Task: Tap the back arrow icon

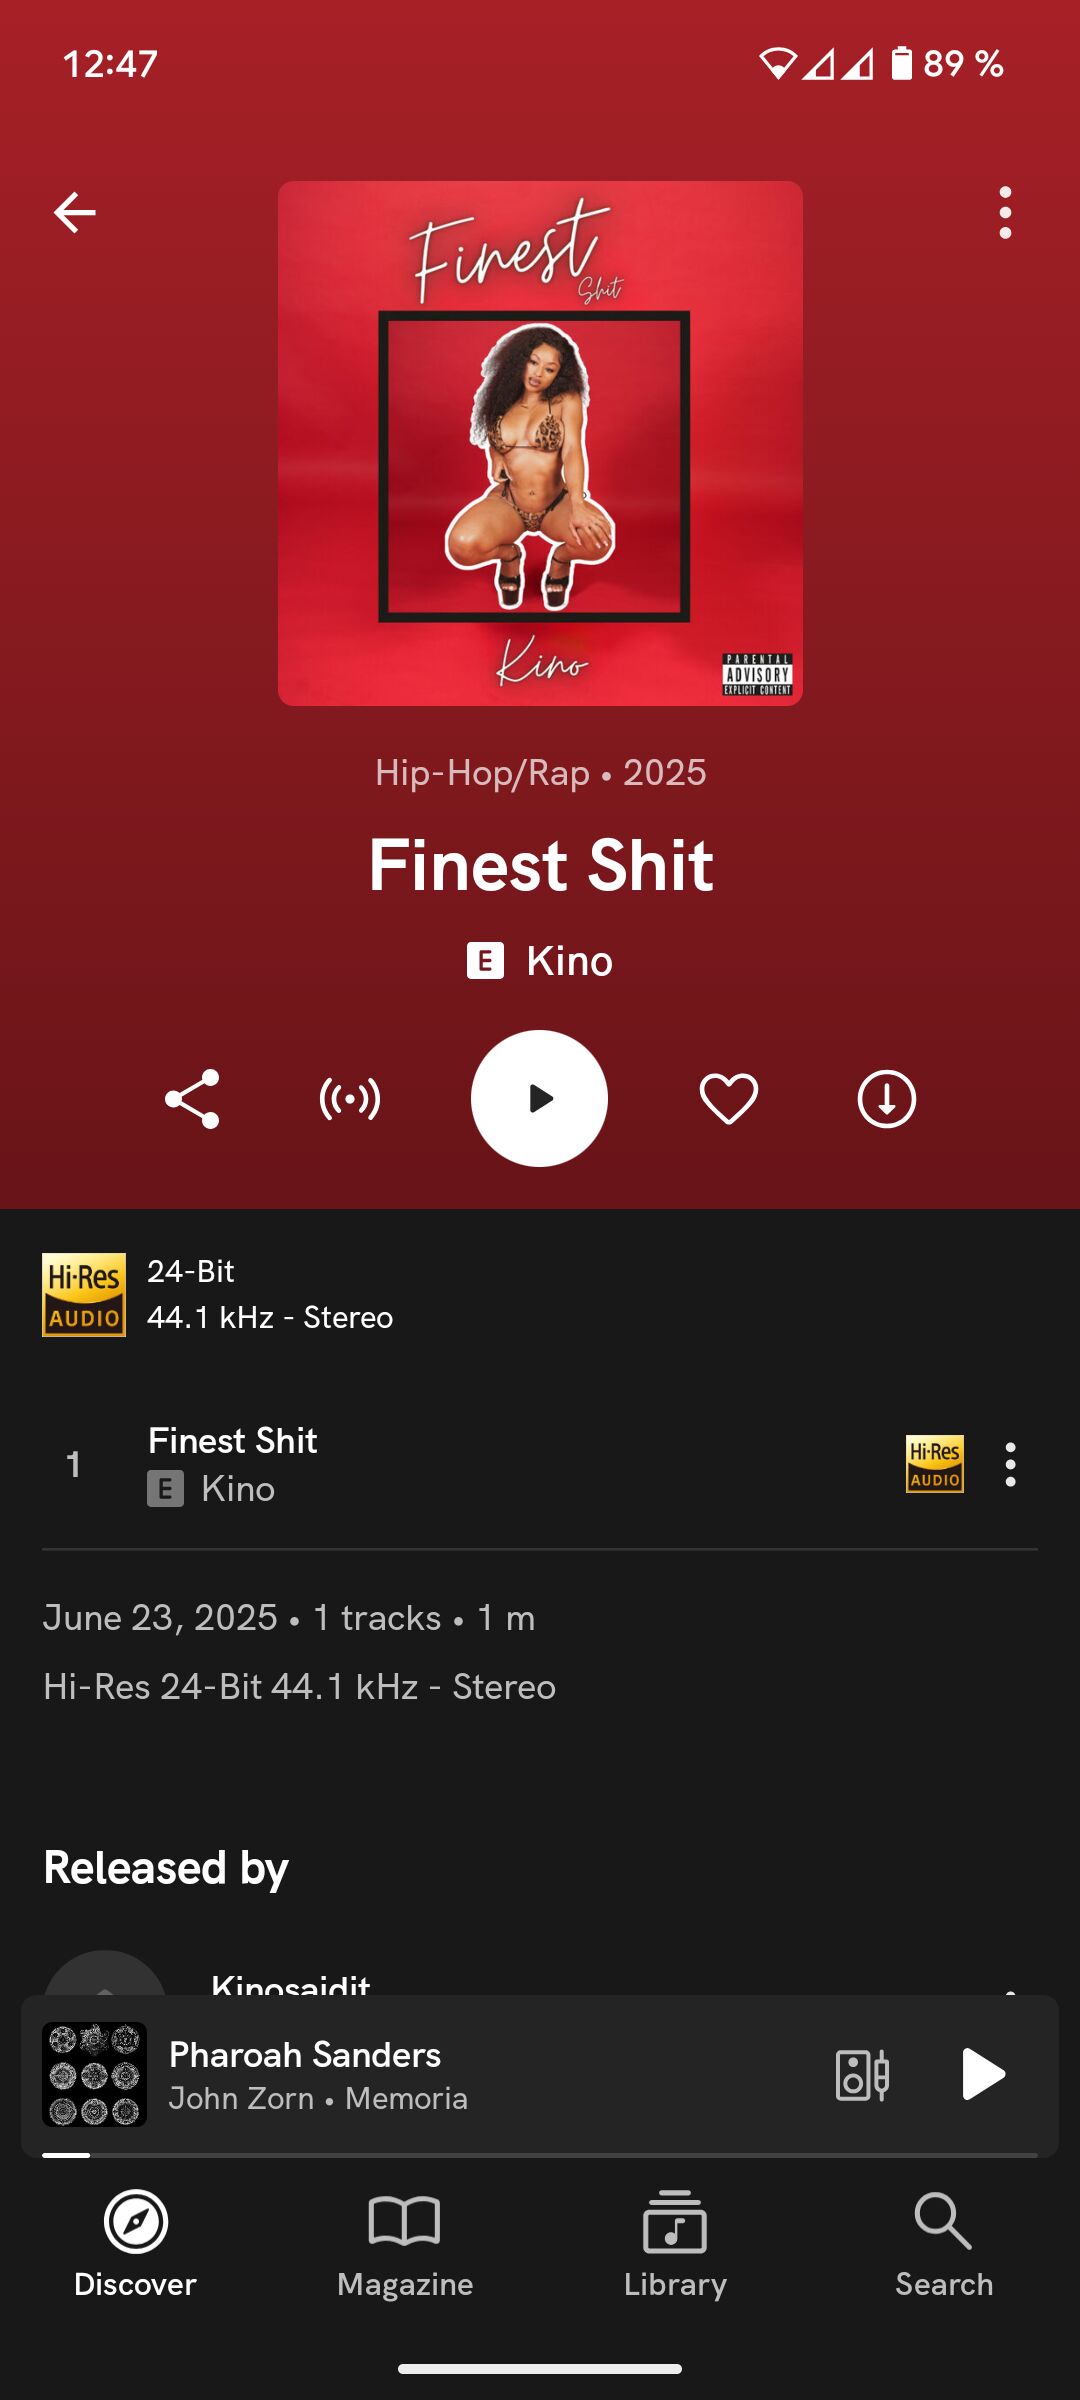Action: click(74, 213)
